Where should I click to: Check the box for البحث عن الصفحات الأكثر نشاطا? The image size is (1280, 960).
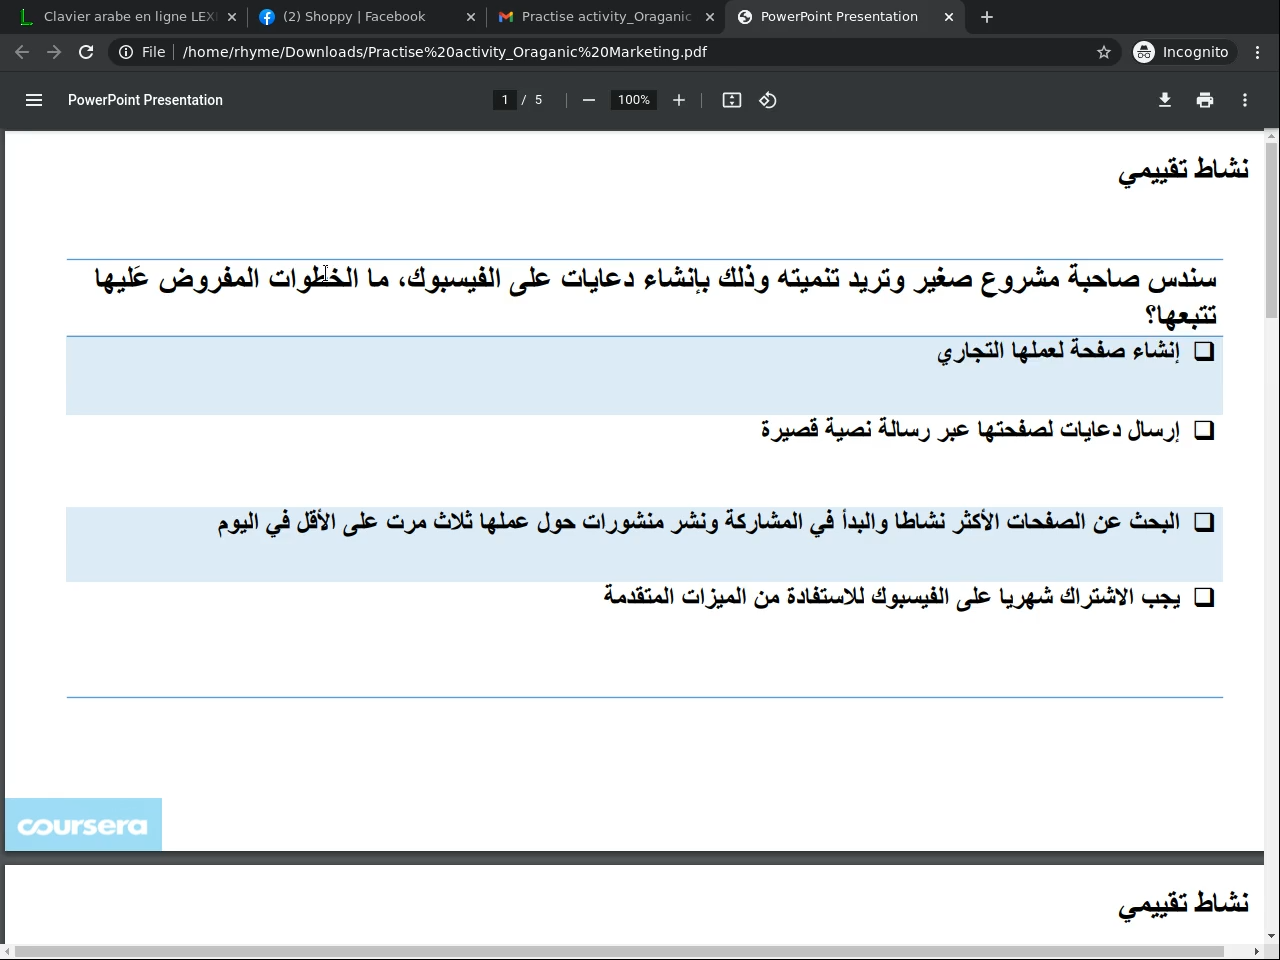(x=1204, y=522)
